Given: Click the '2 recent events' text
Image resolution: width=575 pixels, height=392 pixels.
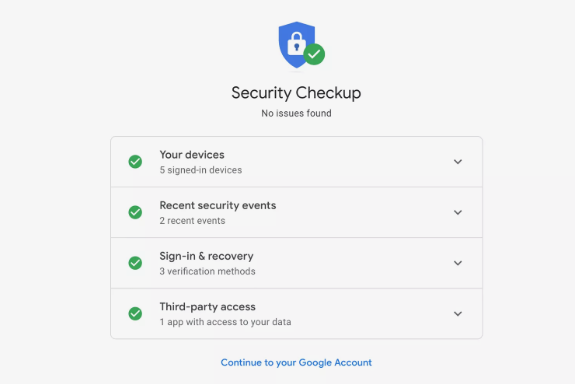Looking at the screenshot, I should 192,221.
